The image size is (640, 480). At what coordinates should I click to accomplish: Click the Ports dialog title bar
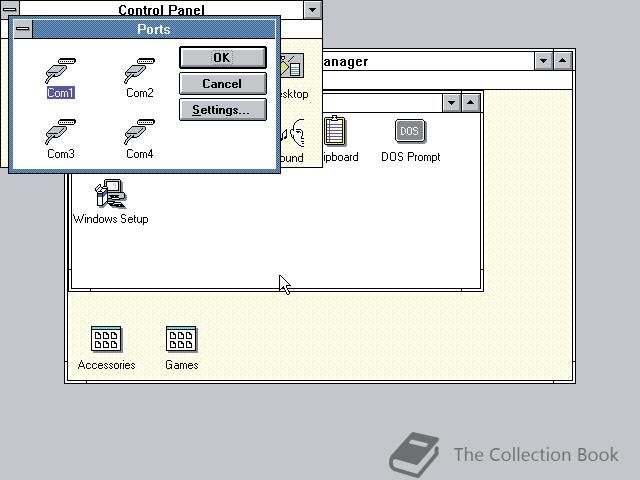pyautogui.click(x=153, y=29)
